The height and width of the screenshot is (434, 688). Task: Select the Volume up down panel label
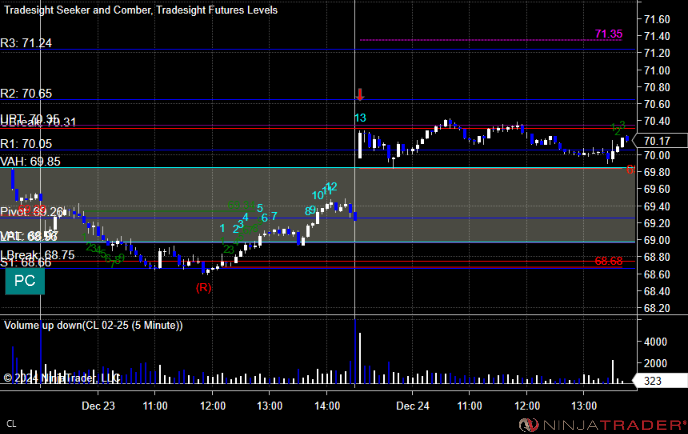pos(93,325)
